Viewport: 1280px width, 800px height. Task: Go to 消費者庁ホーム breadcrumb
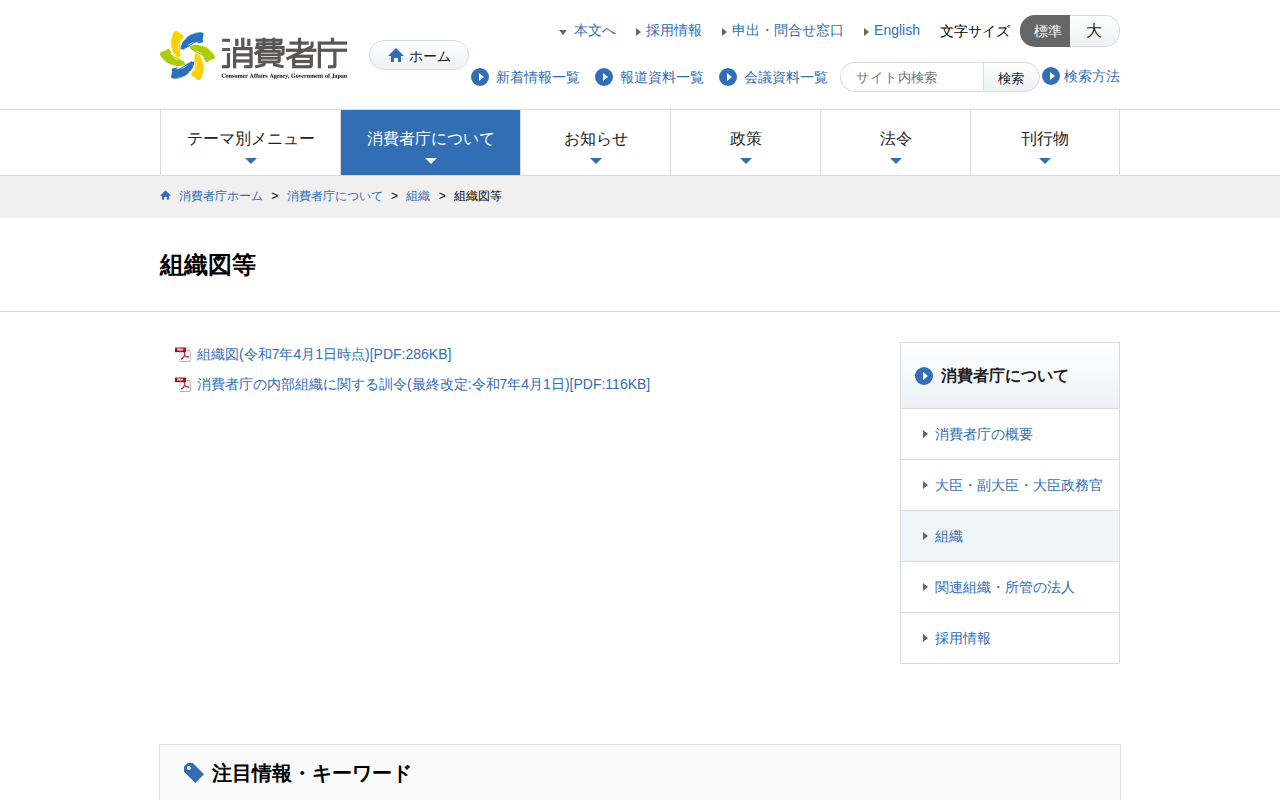pyautogui.click(x=221, y=196)
